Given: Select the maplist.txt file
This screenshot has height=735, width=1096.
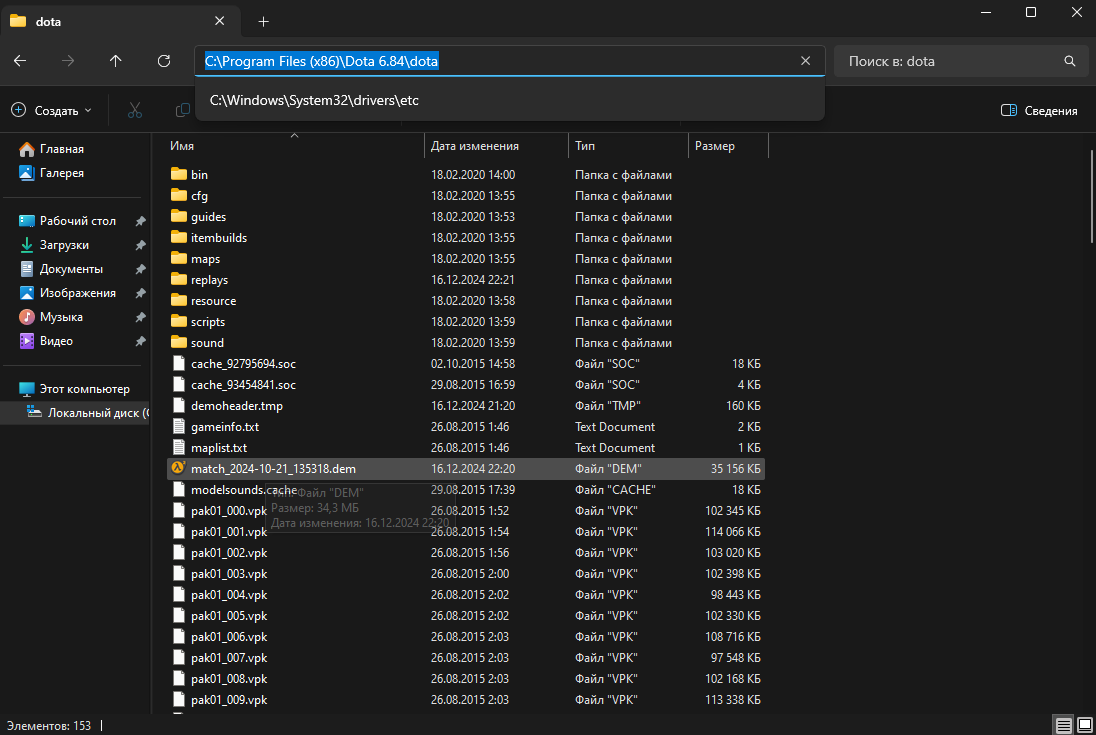Looking at the screenshot, I should tap(219, 447).
